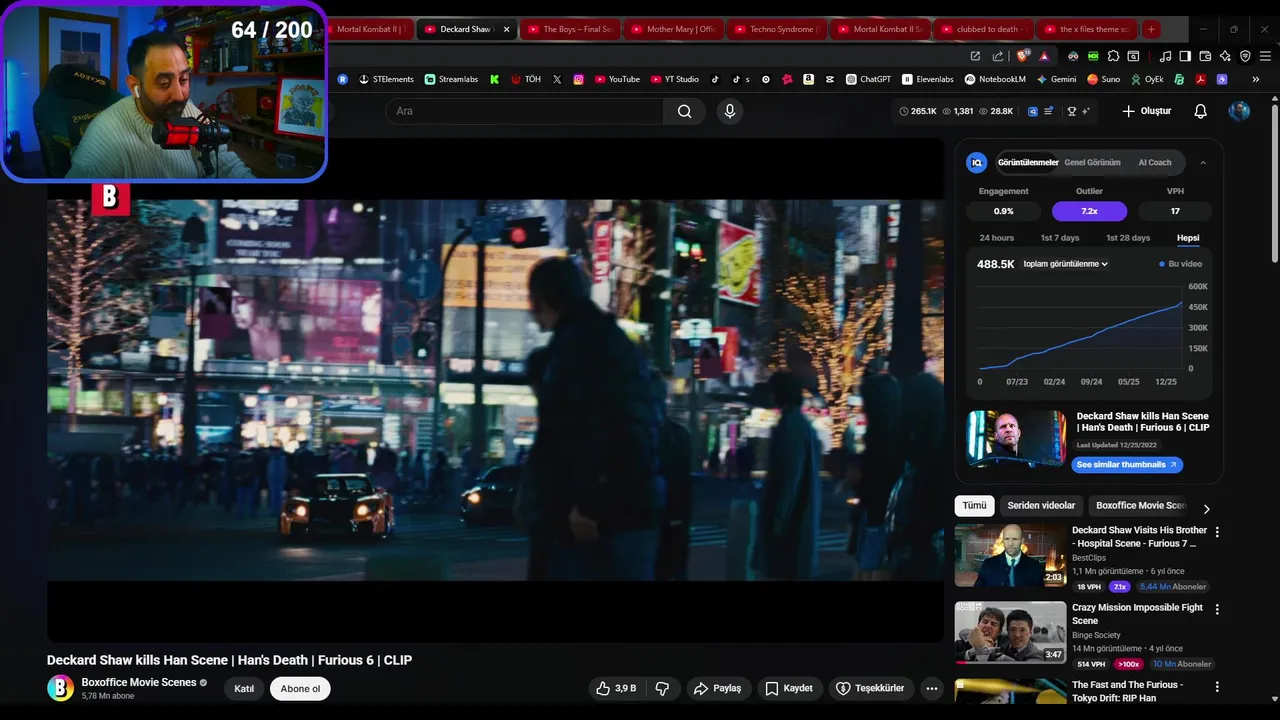Open the NotebookLM bookmark
This screenshot has height=720, width=1280.
tap(995, 79)
